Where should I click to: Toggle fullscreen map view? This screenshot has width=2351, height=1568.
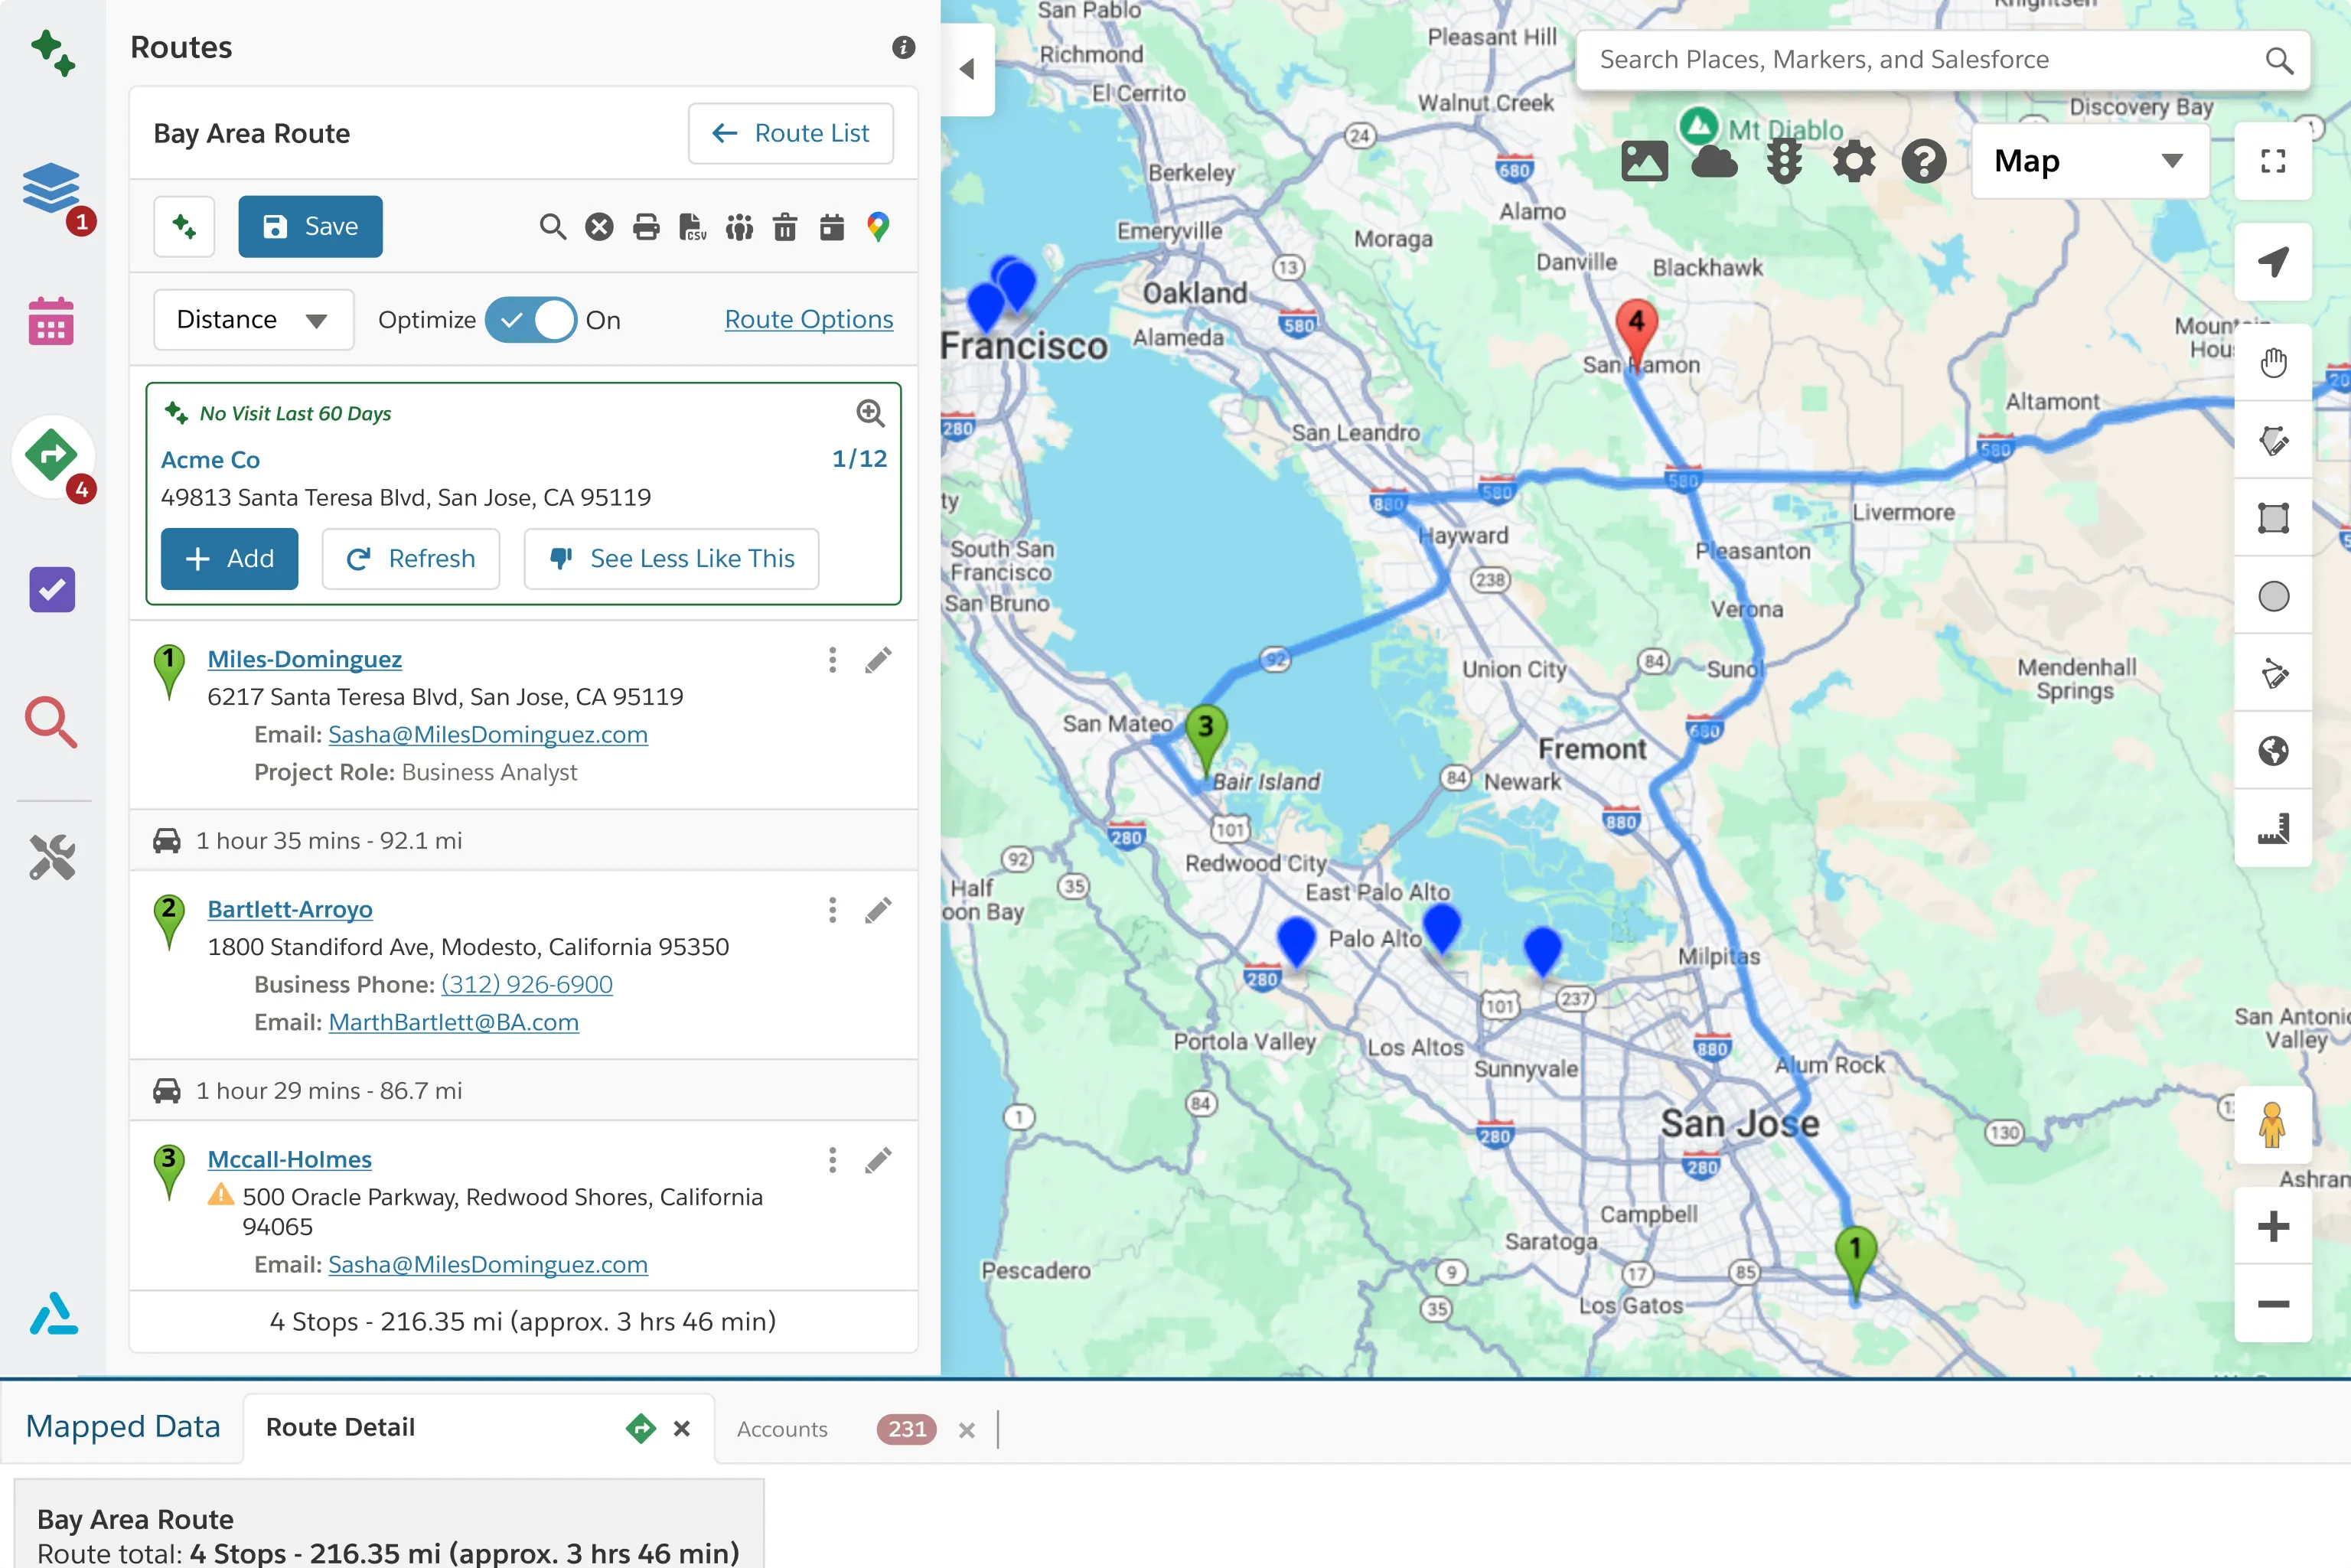click(2272, 161)
